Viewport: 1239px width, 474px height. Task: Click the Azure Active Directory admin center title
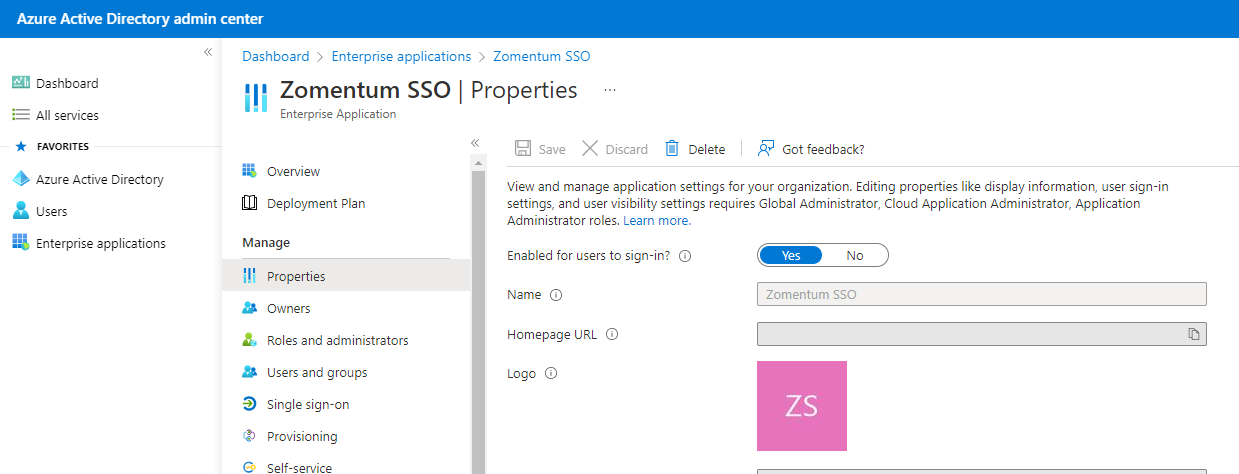click(140, 19)
